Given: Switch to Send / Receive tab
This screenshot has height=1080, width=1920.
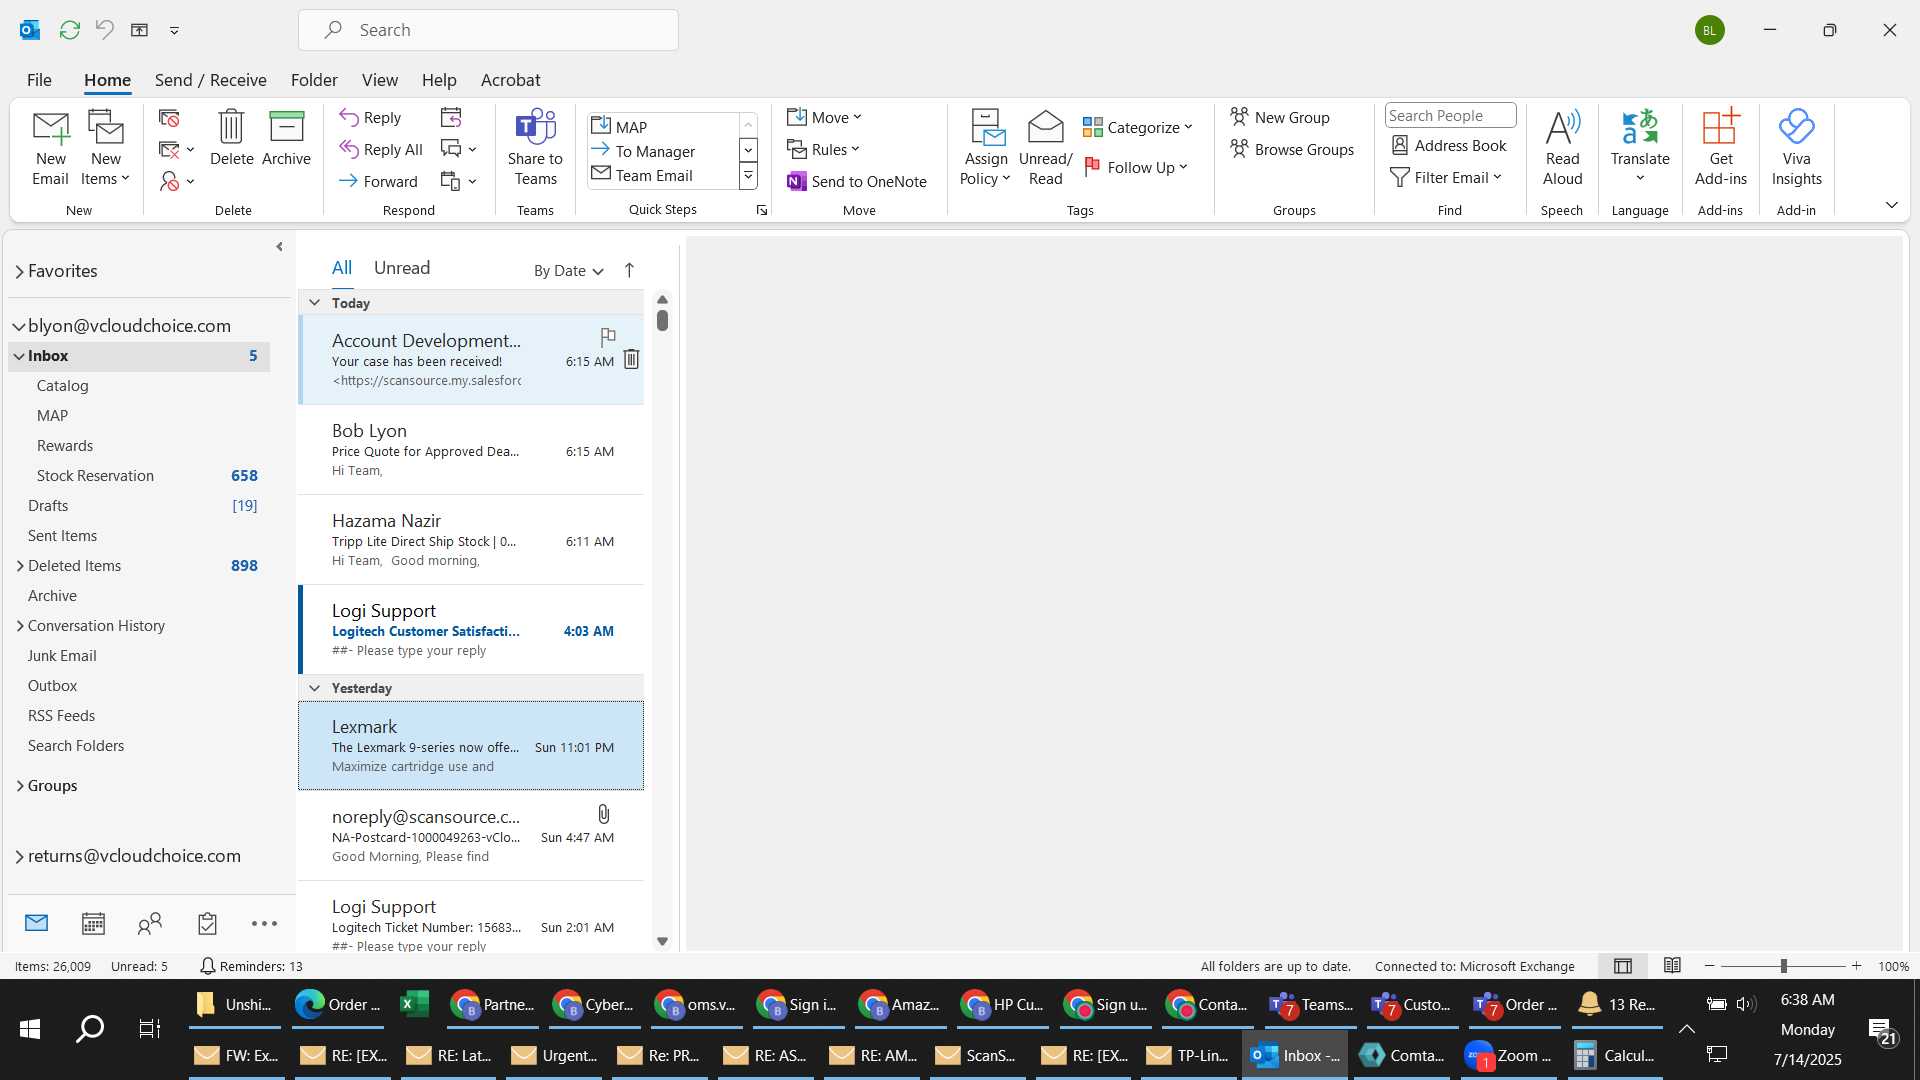Looking at the screenshot, I should point(210,80).
